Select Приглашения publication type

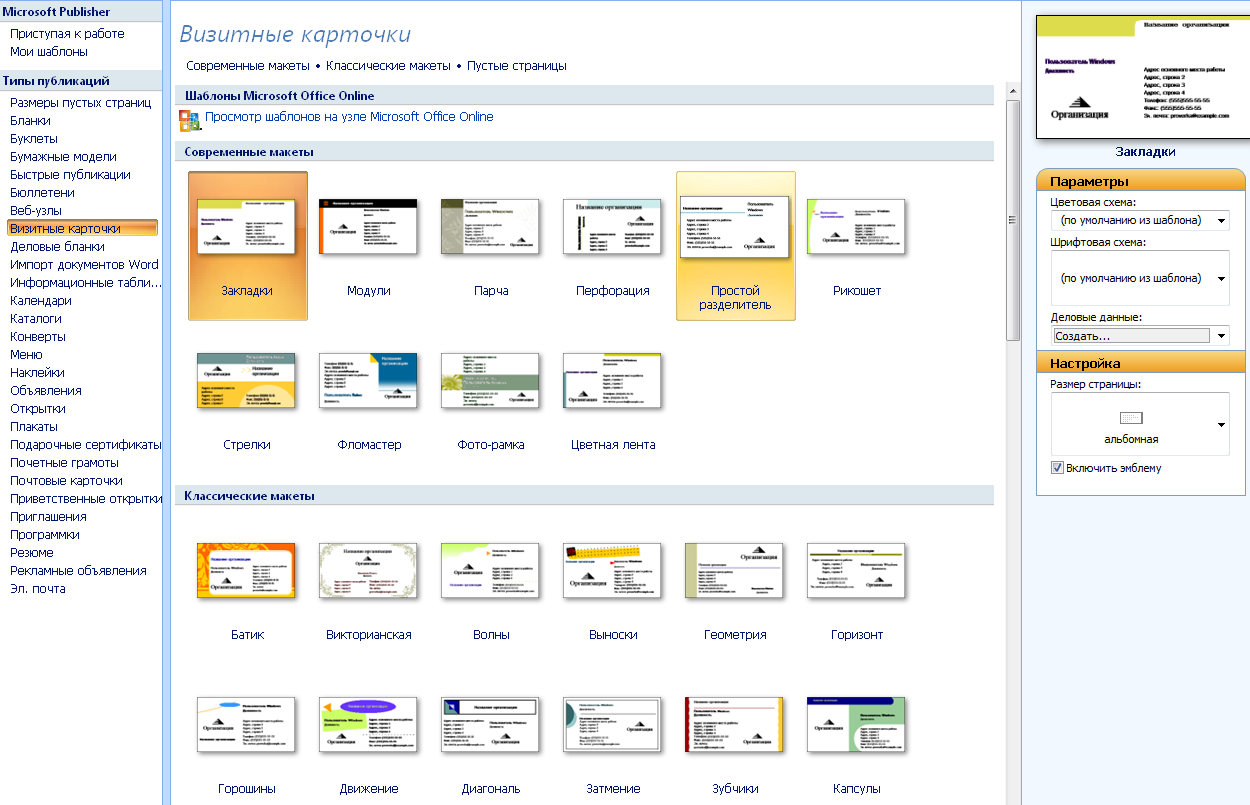[48, 517]
